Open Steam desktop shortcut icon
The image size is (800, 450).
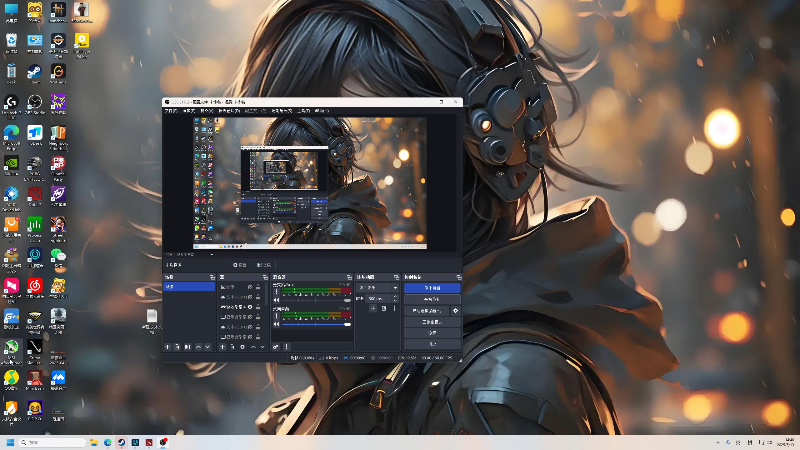[35, 73]
